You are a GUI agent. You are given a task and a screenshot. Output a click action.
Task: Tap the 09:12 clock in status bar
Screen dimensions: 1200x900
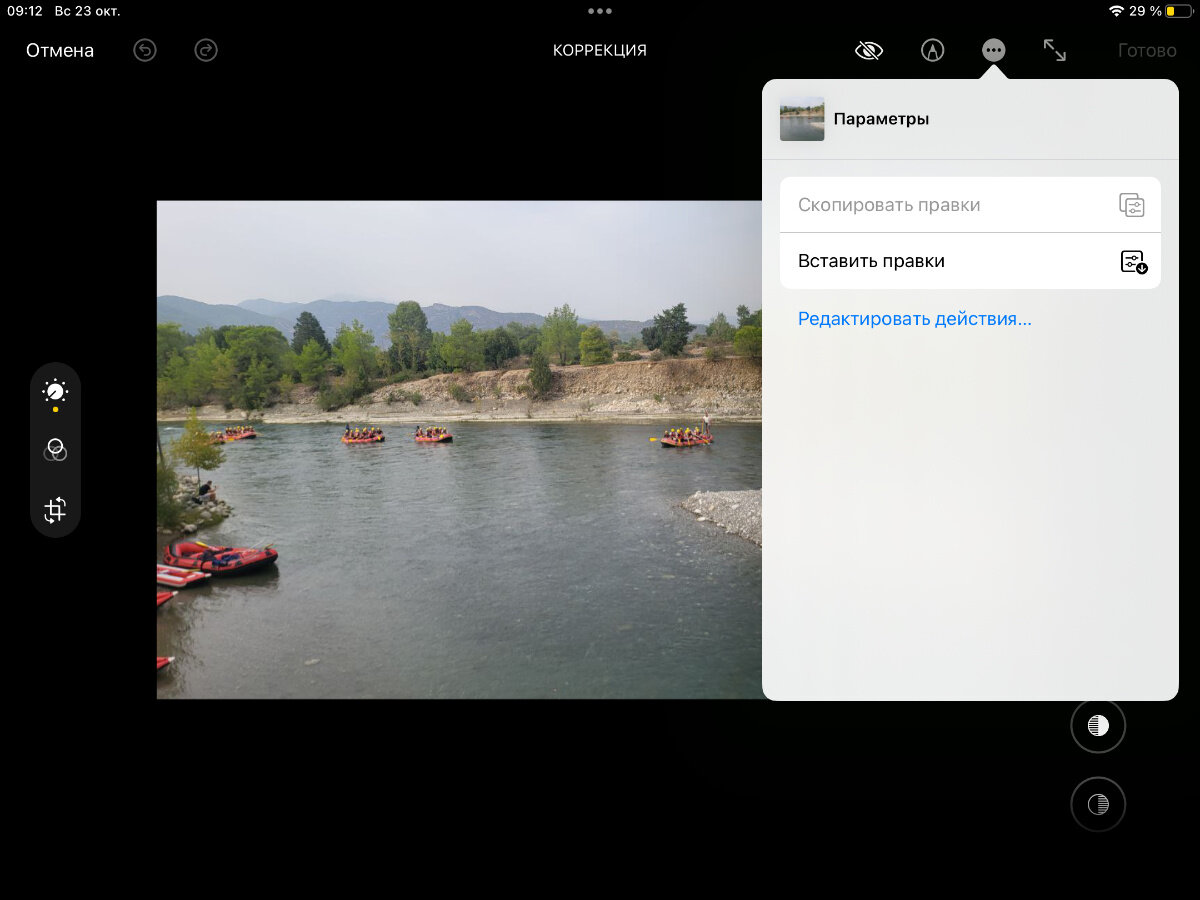[25, 11]
